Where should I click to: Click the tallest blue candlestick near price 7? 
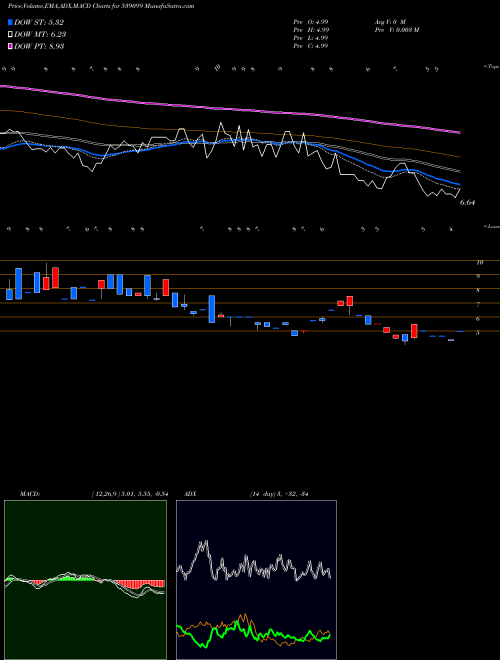212,309
